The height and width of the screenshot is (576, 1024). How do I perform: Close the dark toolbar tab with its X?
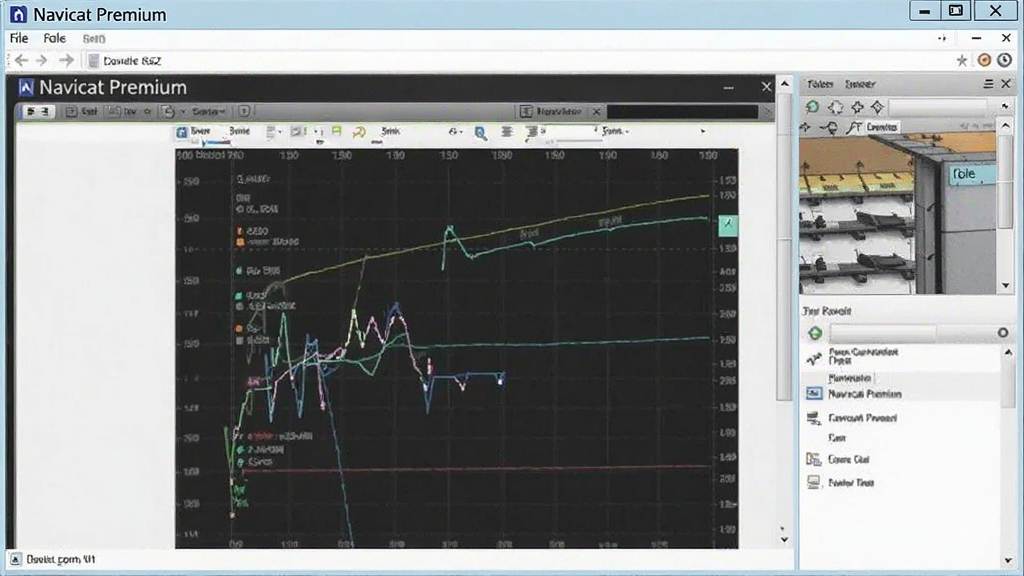pos(596,112)
